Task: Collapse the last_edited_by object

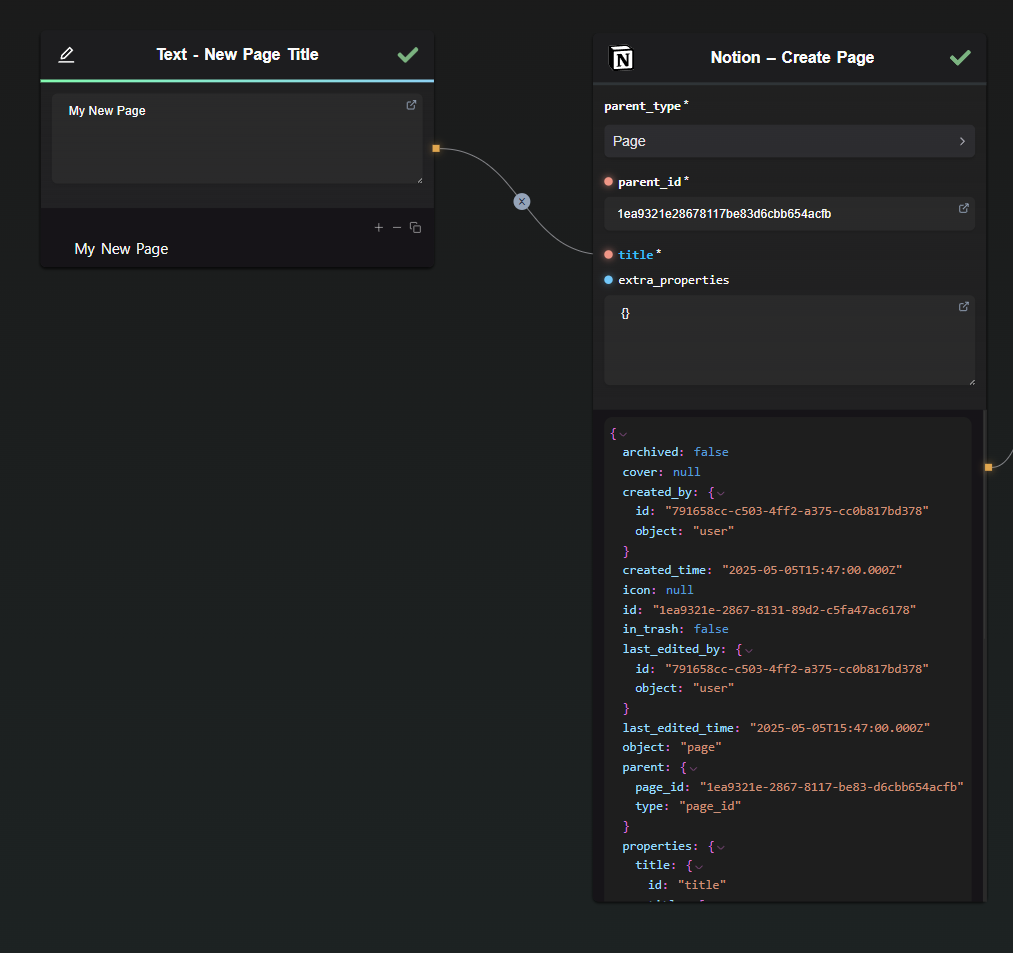Action: point(749,650)
